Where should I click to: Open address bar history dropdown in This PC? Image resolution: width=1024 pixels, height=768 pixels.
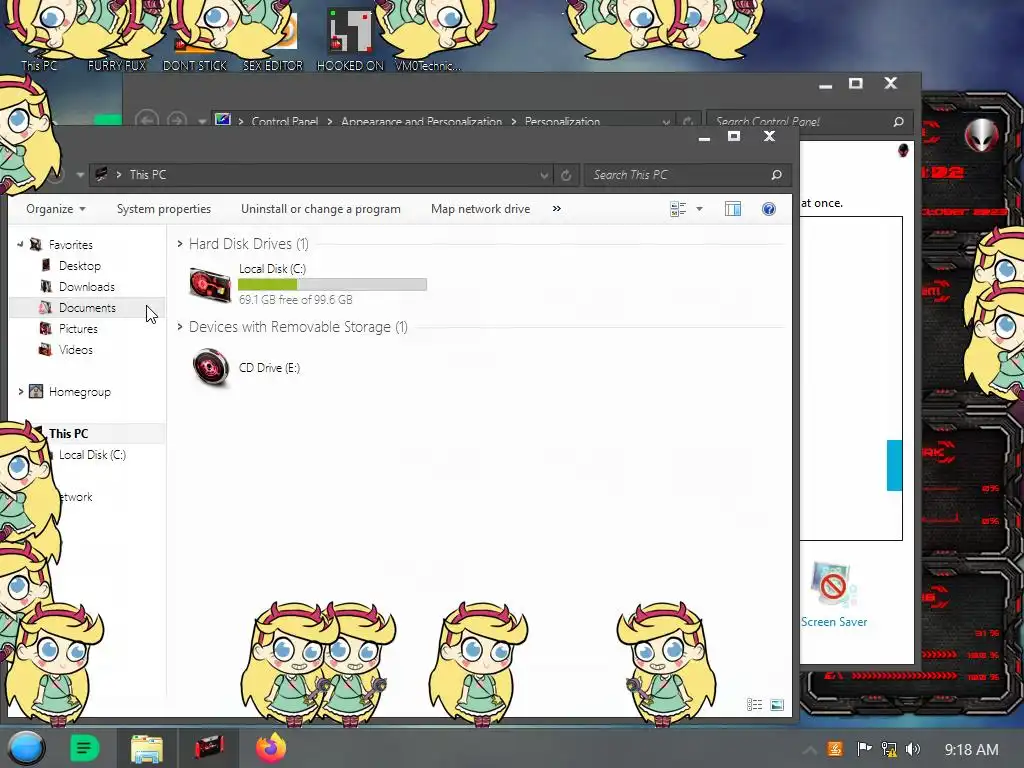(544, 175)
